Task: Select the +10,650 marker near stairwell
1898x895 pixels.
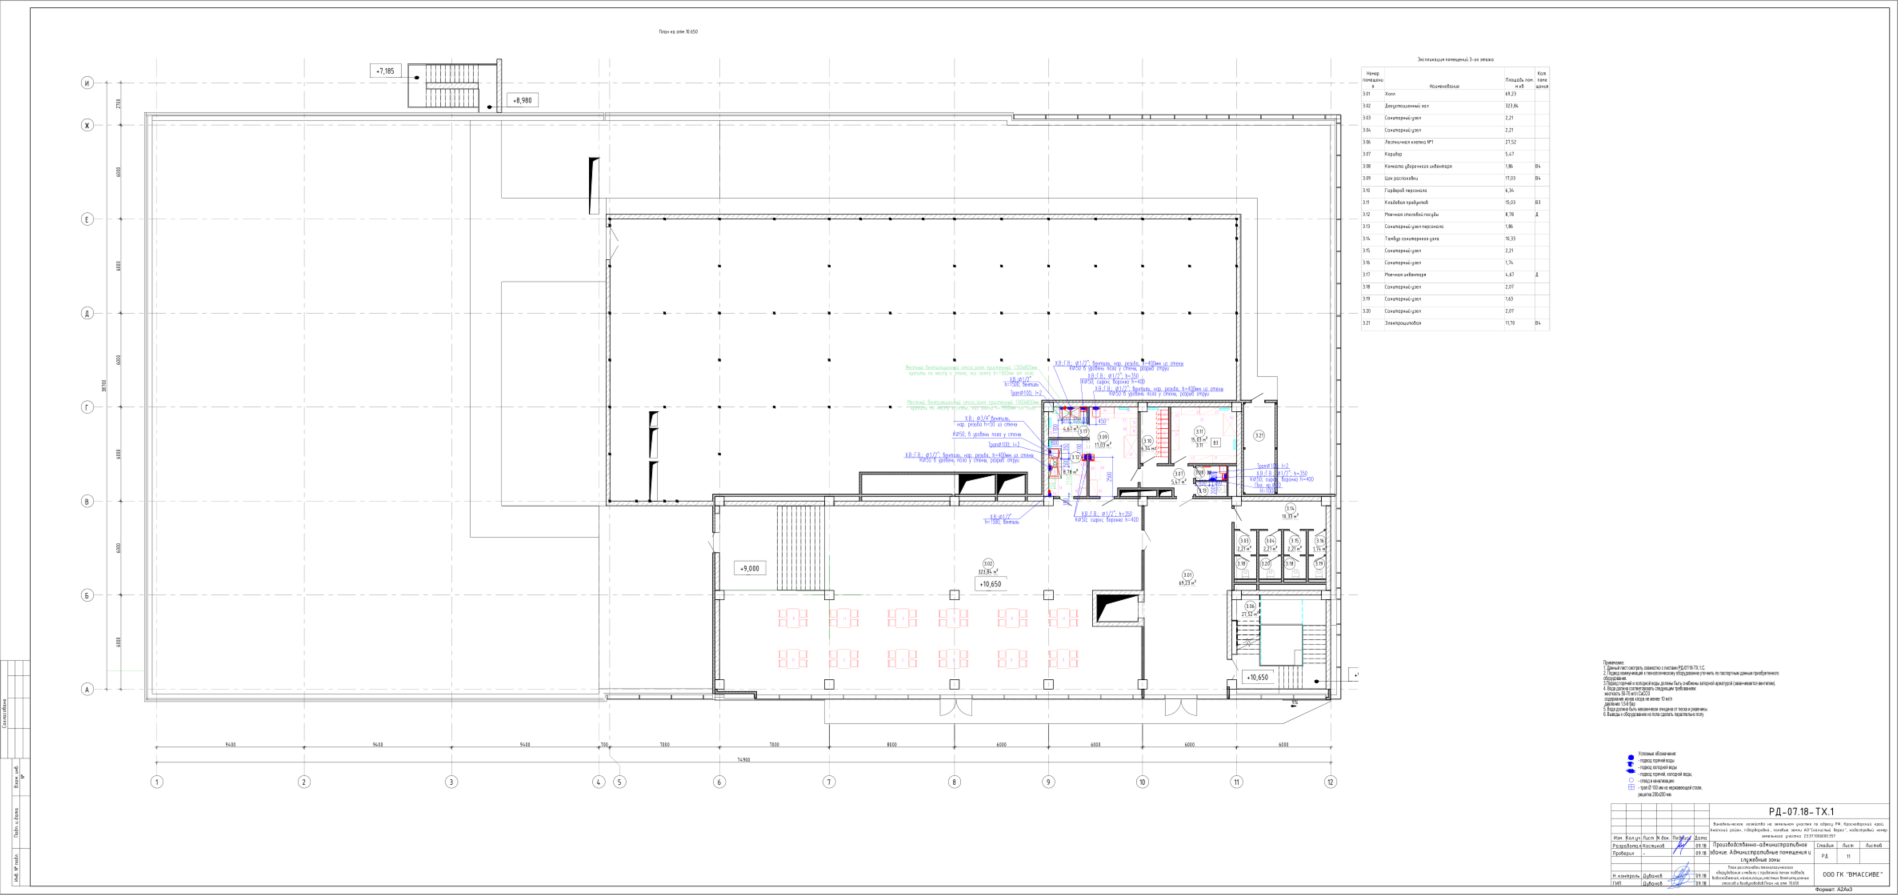Action: (x=1256, y=677)
